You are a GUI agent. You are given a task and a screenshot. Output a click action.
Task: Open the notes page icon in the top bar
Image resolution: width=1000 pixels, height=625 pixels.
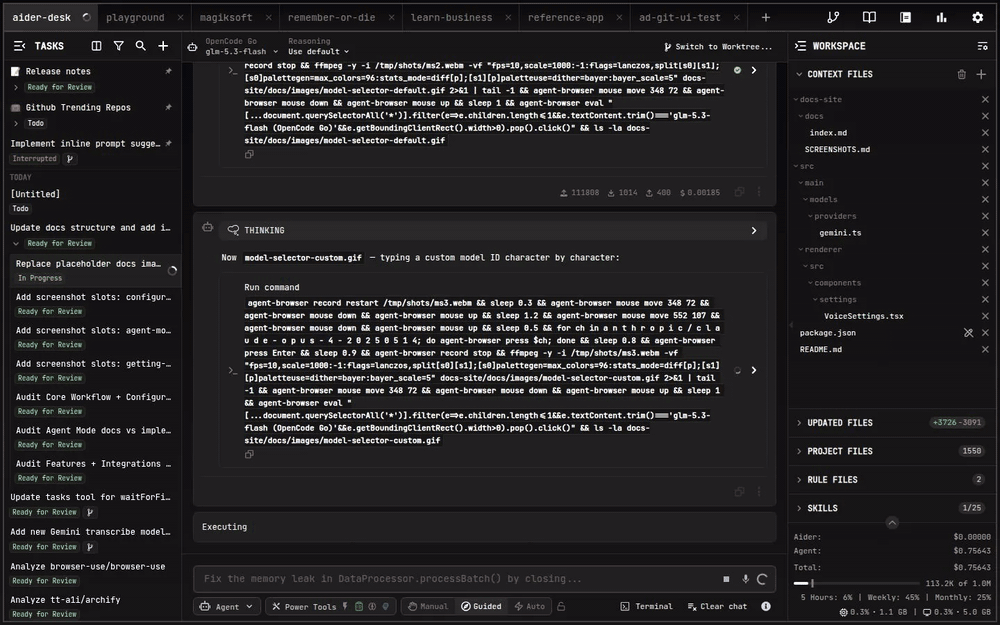click(x=906, y=17)
